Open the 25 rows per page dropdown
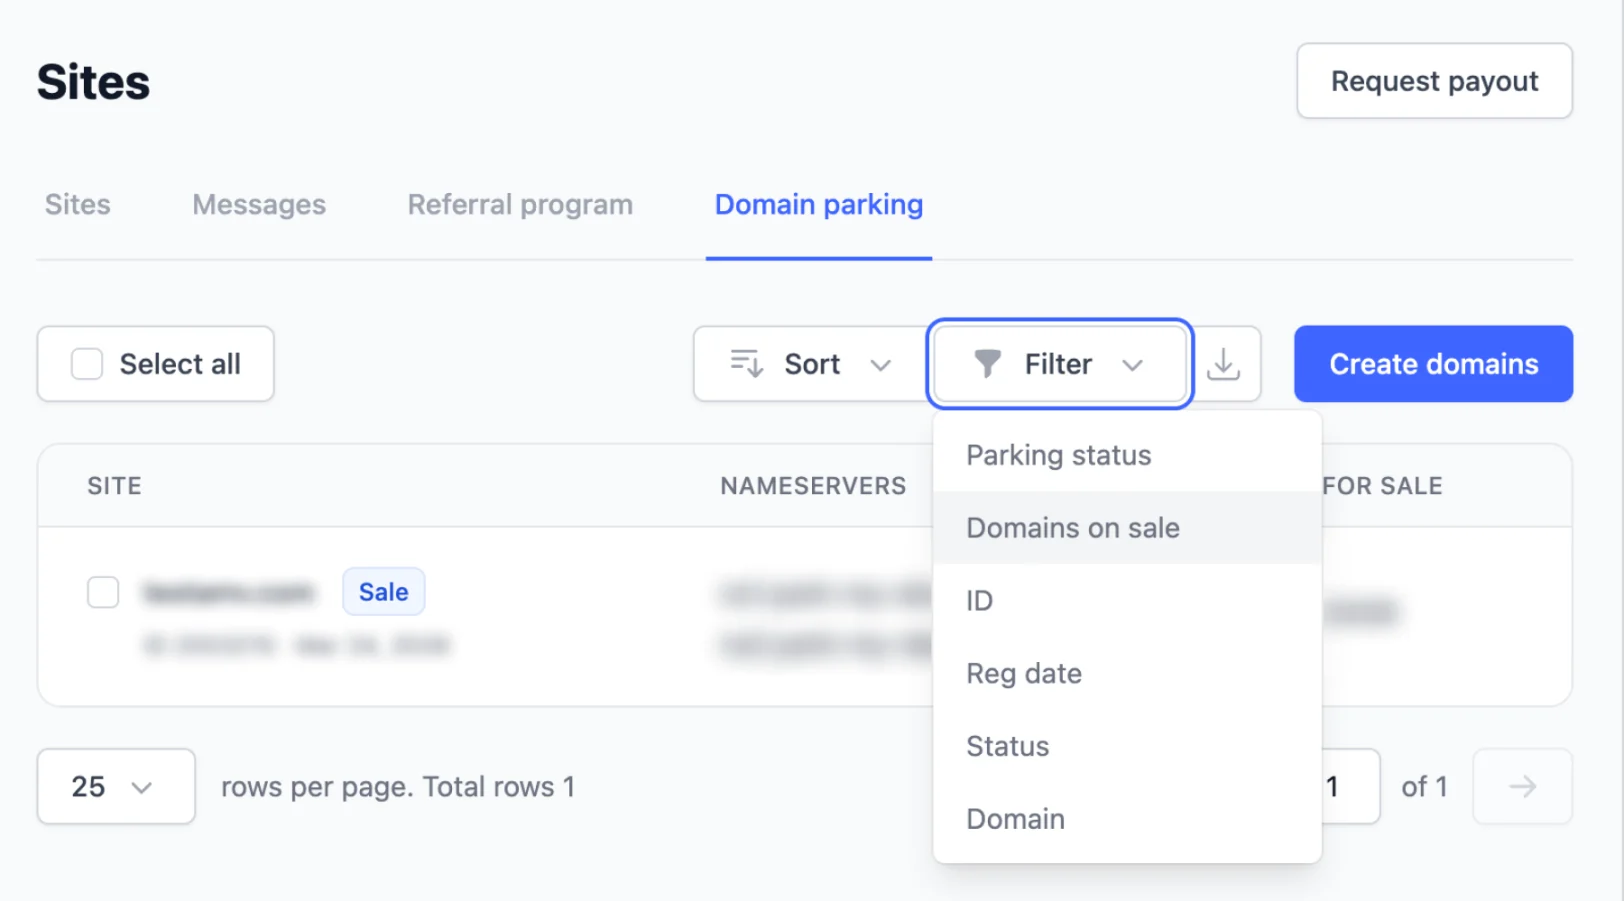 click(115, 787)
